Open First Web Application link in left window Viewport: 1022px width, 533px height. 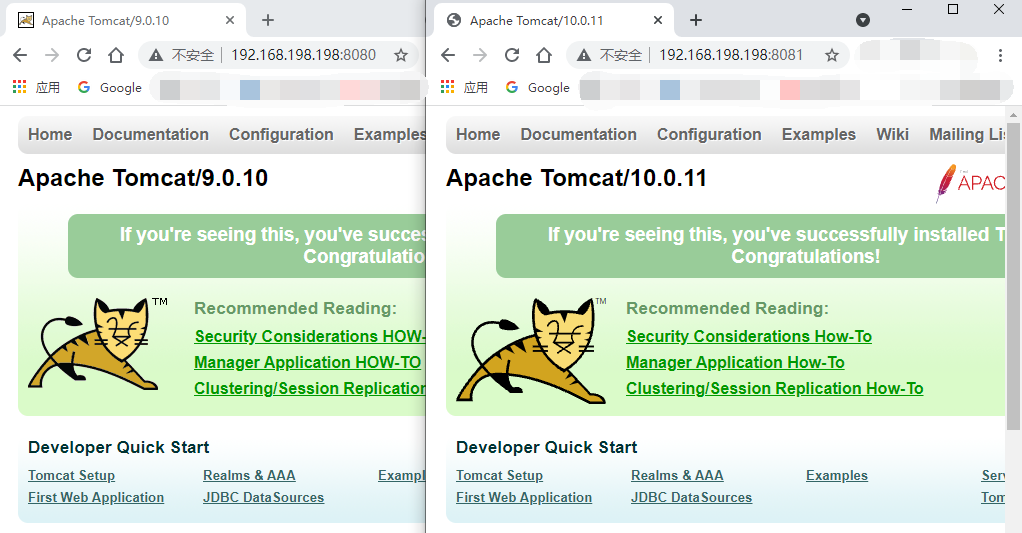(x=96, y=497)
